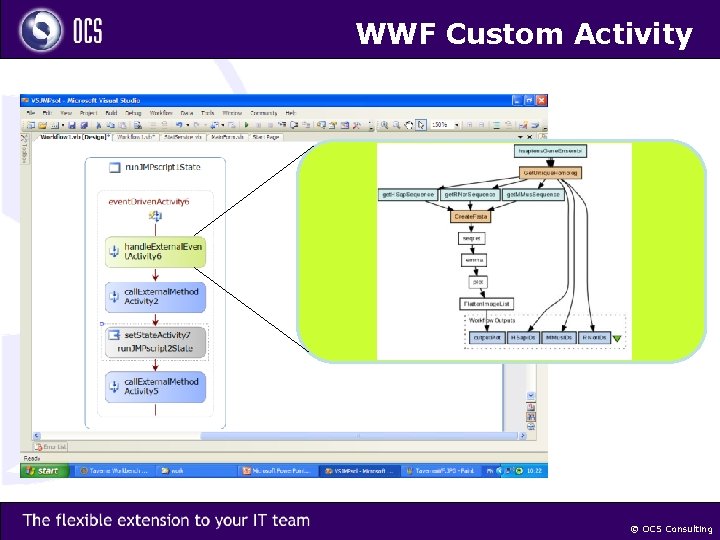The width and height of the screenshot is (720, 540).
Task: Click the vertical scrollbar down arrow
Action: point(531,396)
